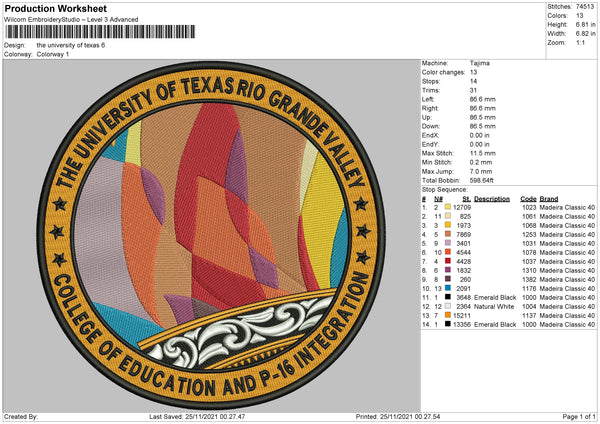This screenshot has height=424, width=600.
Task: Pick the black swatch beside 13356
Action: coord(448,324)
